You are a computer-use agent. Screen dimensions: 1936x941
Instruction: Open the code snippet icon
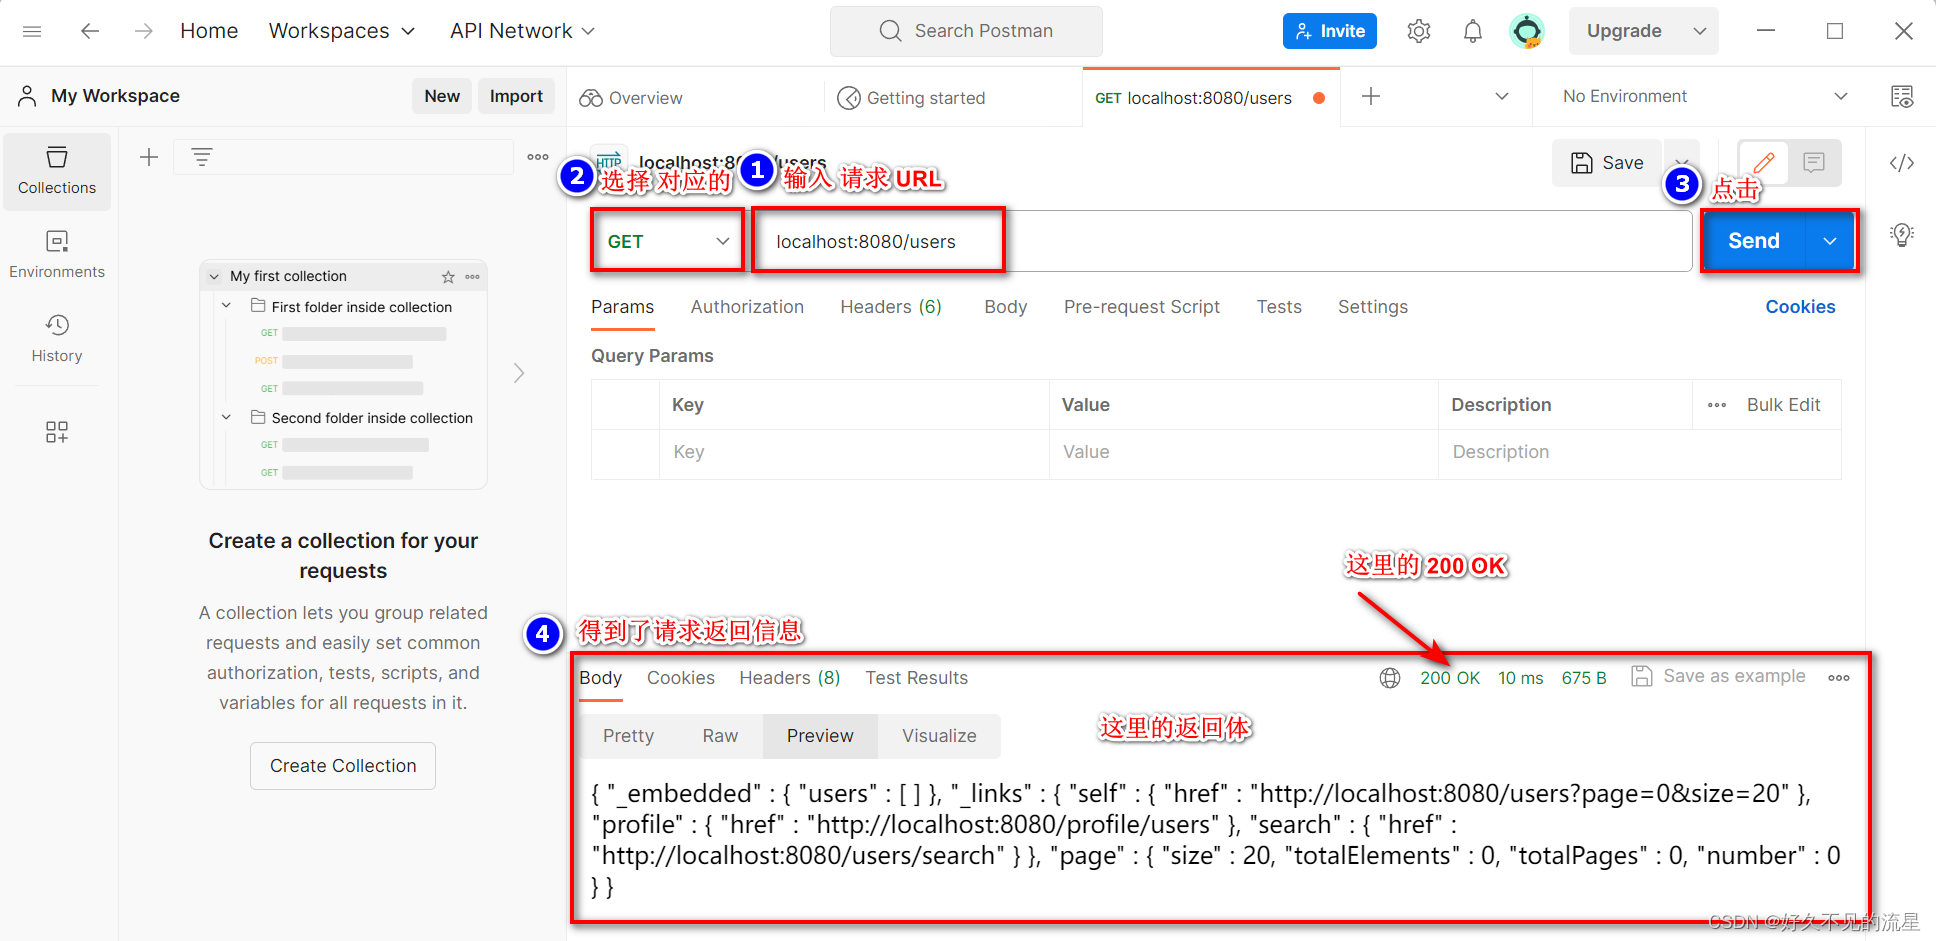[1902, 163]
